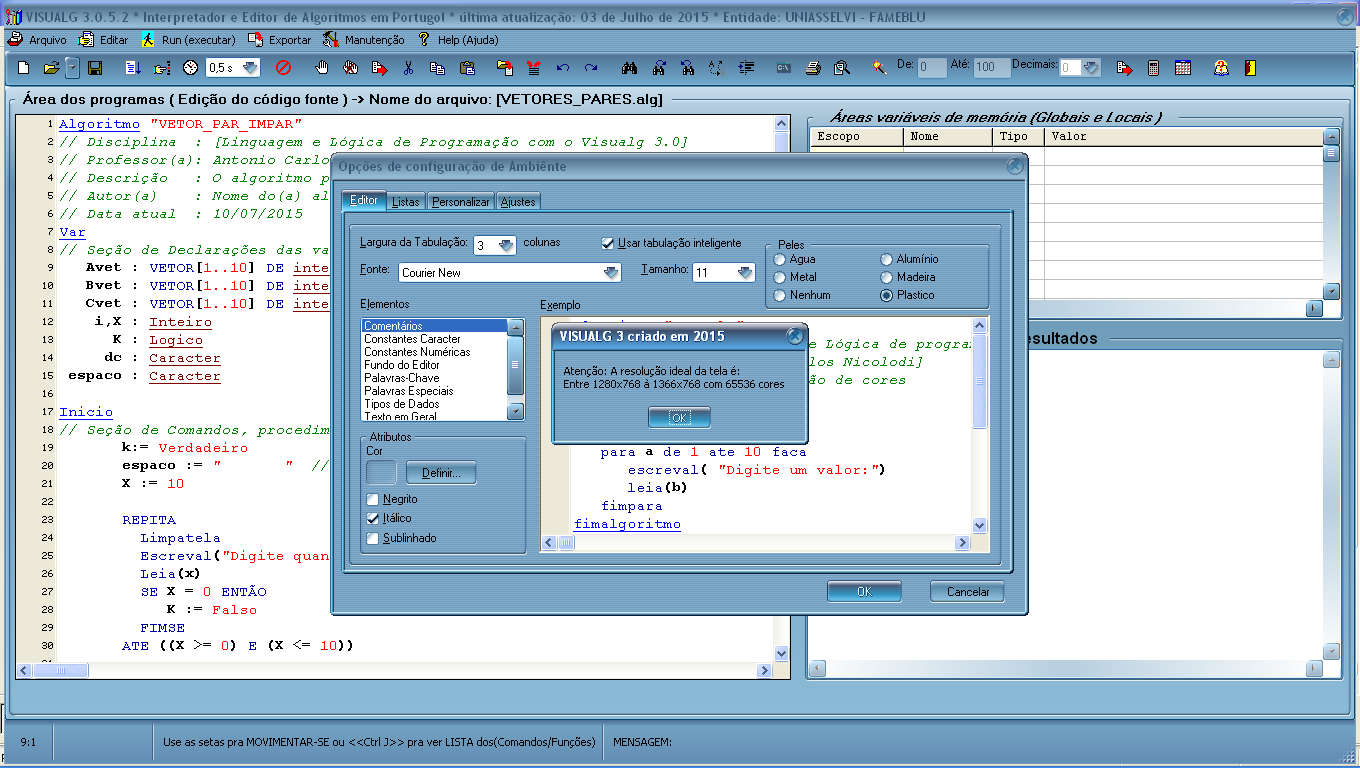1360x768 pixels.
Task: Click the printer icon to print the algorithm
Action: point(812,66)
